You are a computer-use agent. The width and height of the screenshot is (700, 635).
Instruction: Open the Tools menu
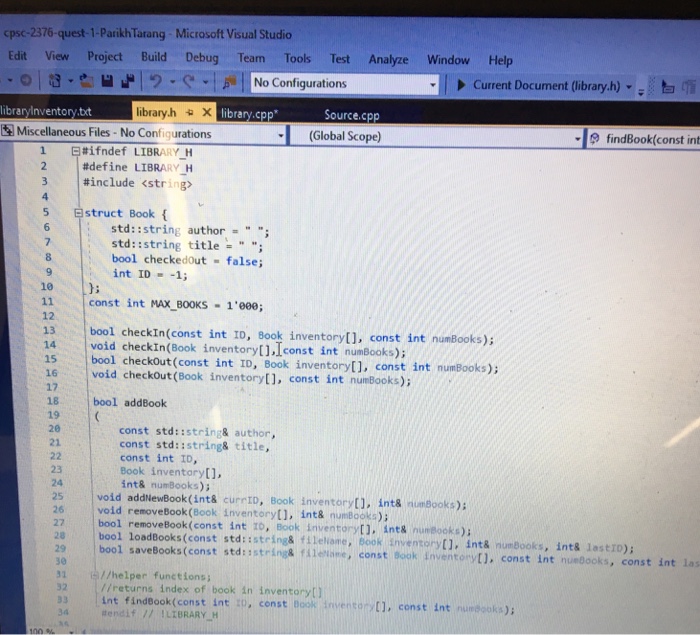(297, 58)
